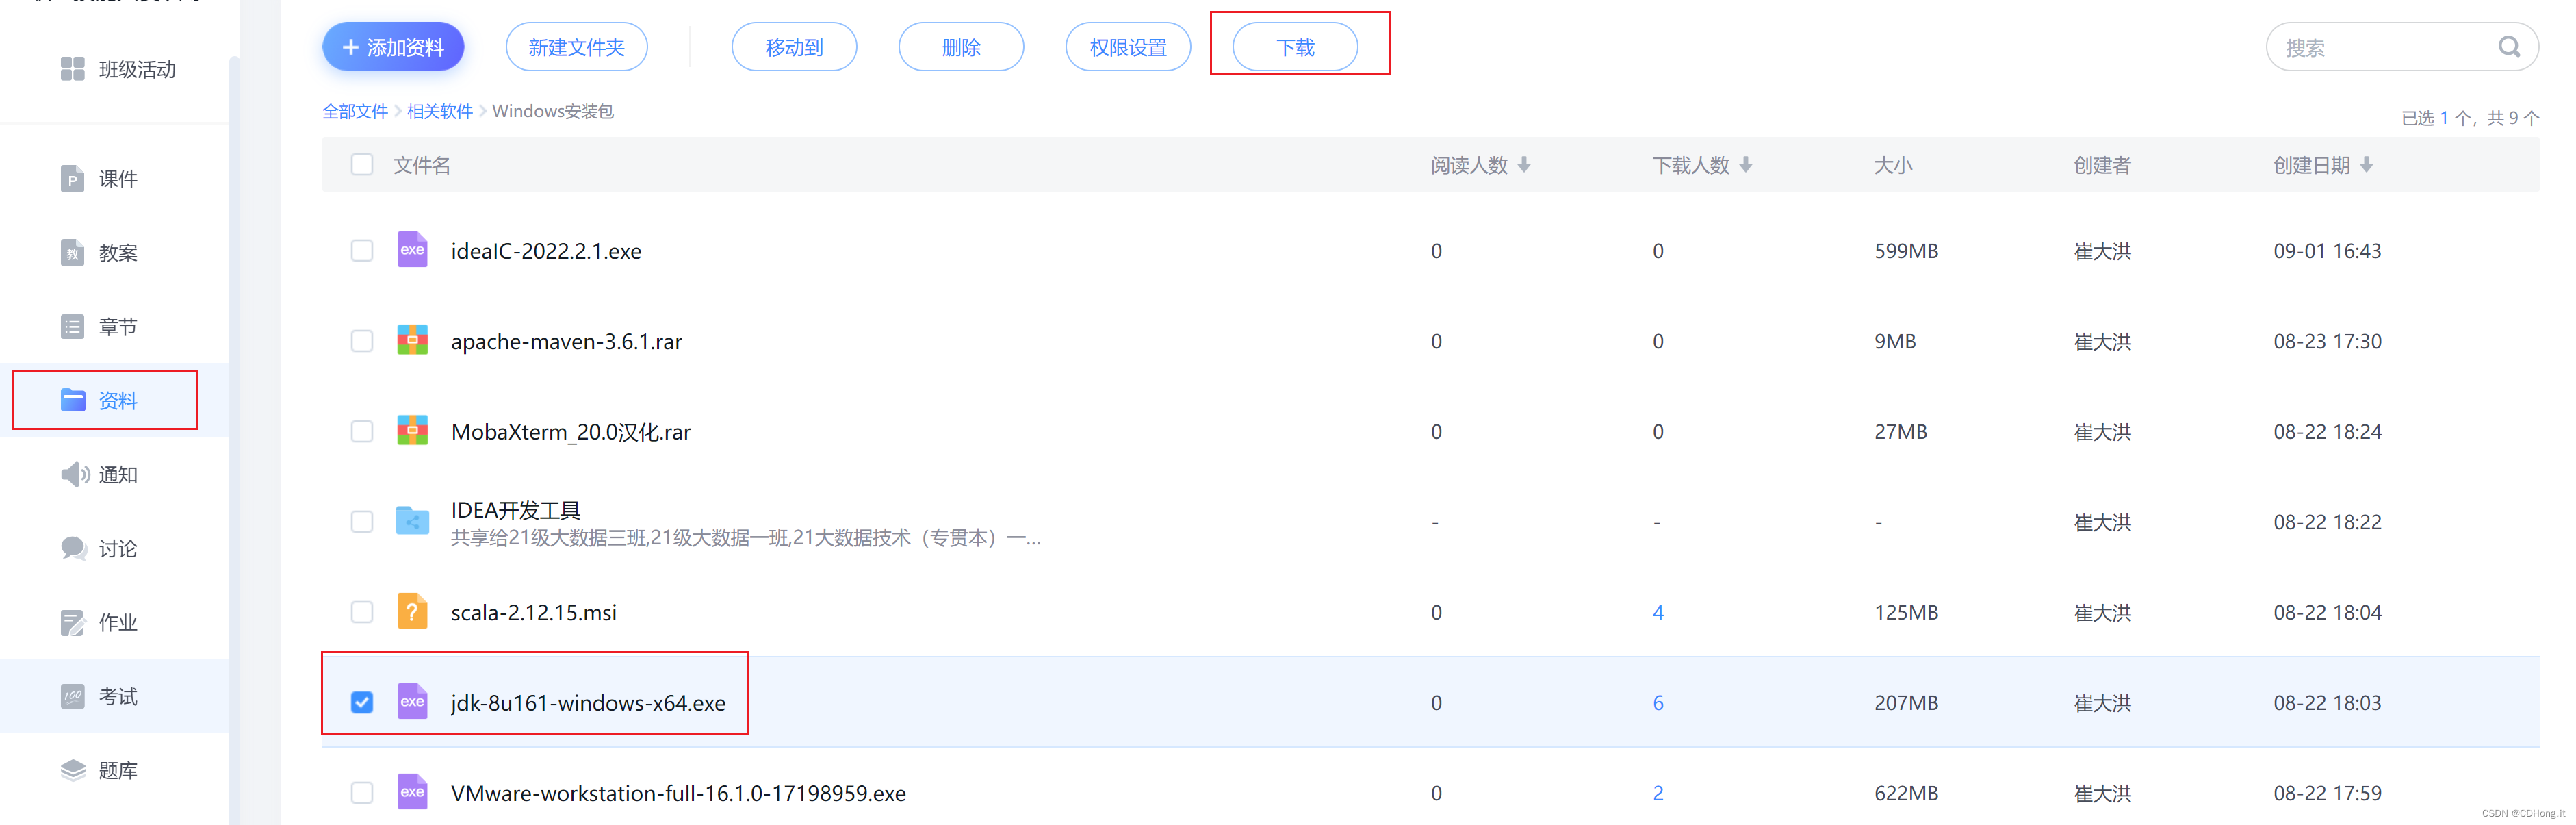Click the 删除 button

click(961, 47)
